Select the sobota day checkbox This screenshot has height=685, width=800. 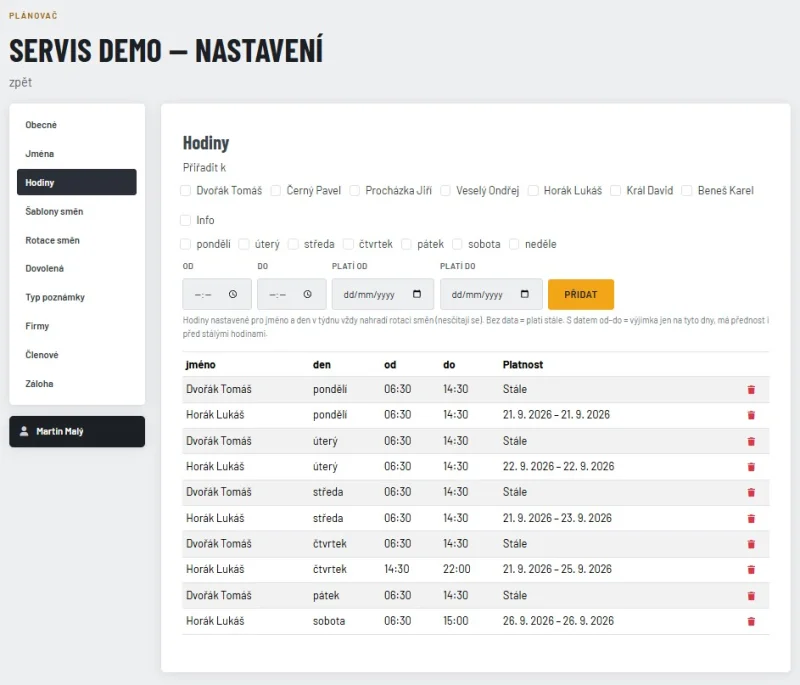pos(458,244)
